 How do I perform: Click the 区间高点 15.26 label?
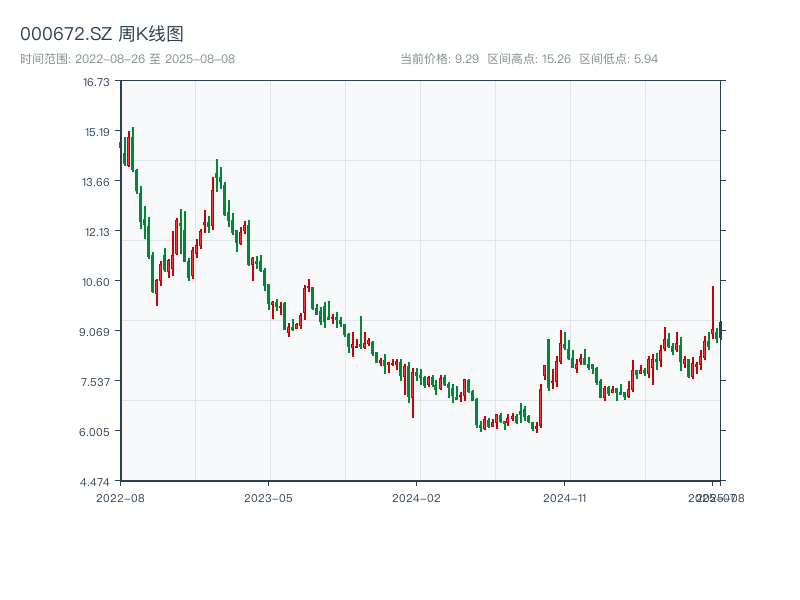pos(529,59)
